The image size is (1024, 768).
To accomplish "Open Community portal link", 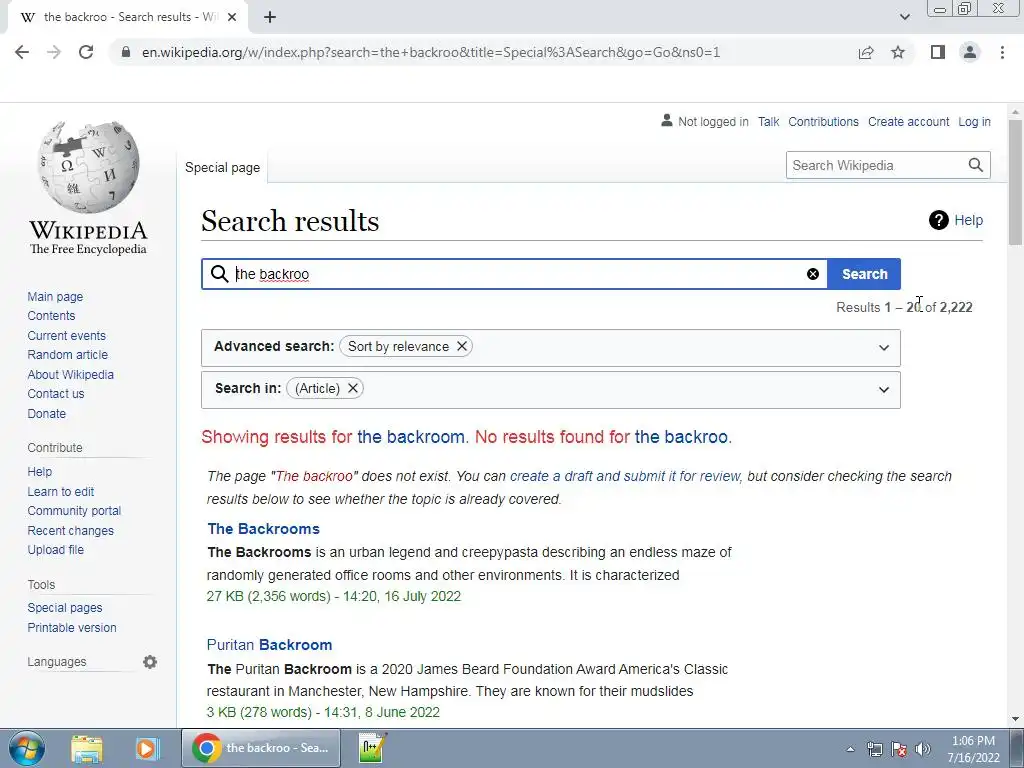I will click(74, 511).
